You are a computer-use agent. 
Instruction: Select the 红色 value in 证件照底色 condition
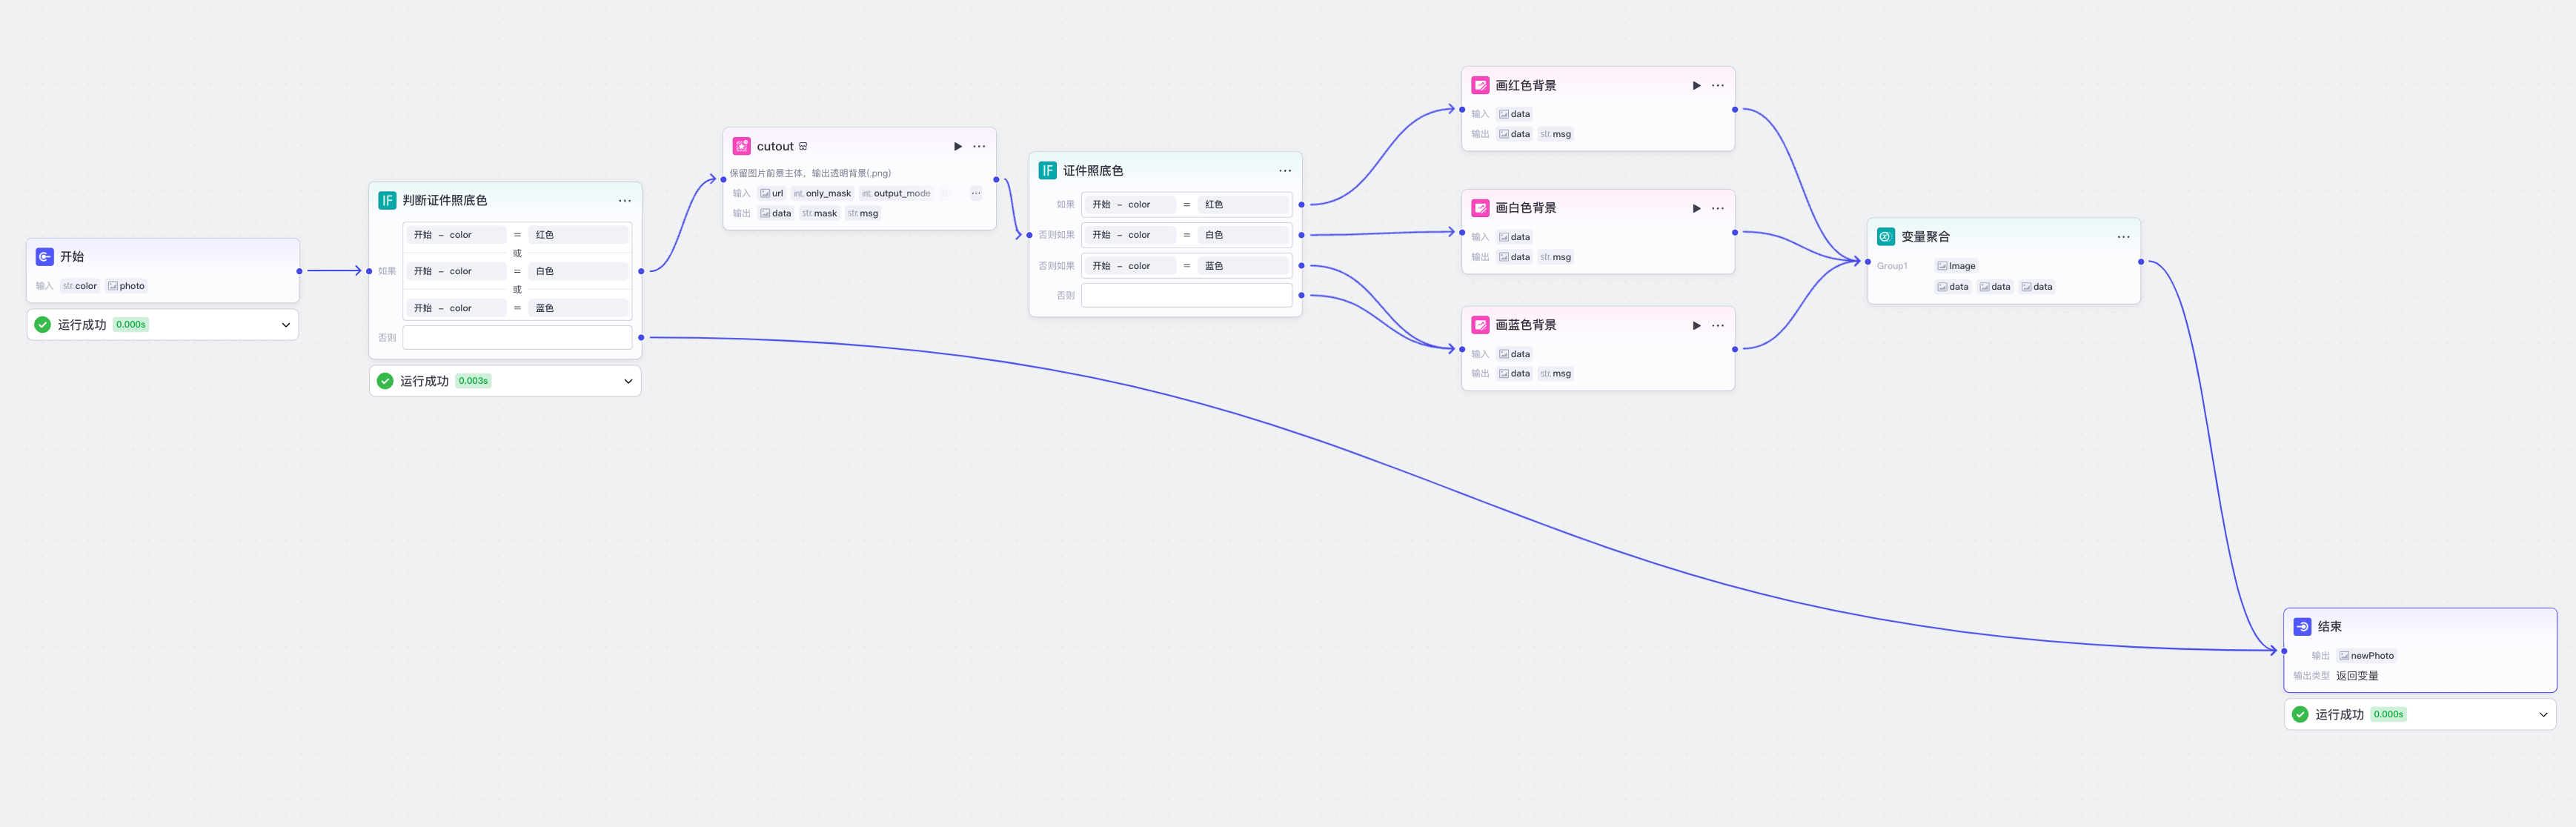tap(1242, 204)
